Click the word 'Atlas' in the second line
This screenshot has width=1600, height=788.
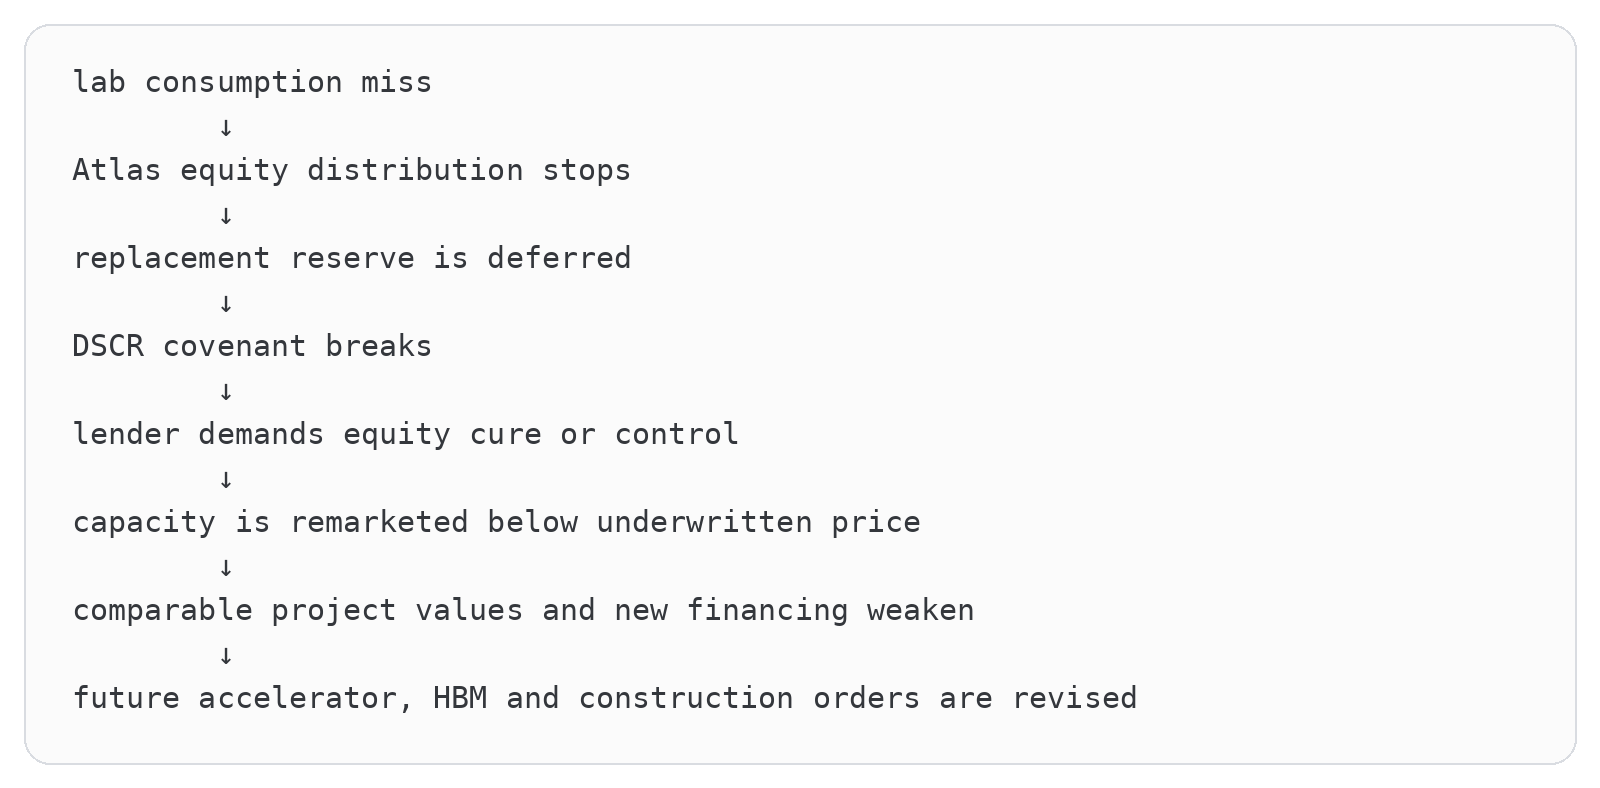pyautogui.click(x=117, y=170)
